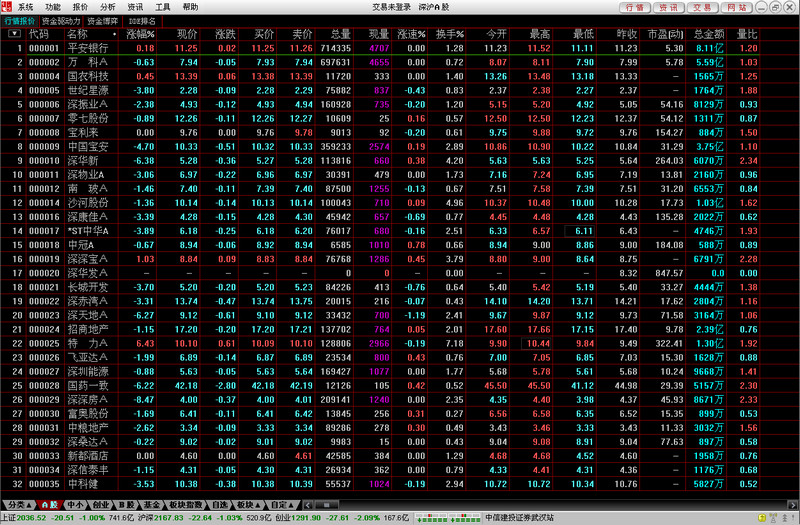Expand the 分类 dropdown in the bottom tab bar
The image size is (800, 525).
pyautogui.click(x=18, y=504)
